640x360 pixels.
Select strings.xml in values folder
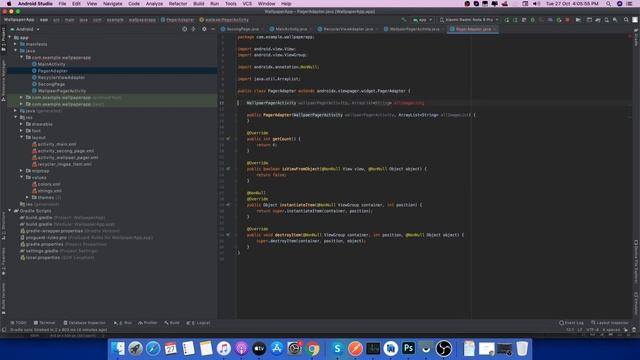click(49, 191)
